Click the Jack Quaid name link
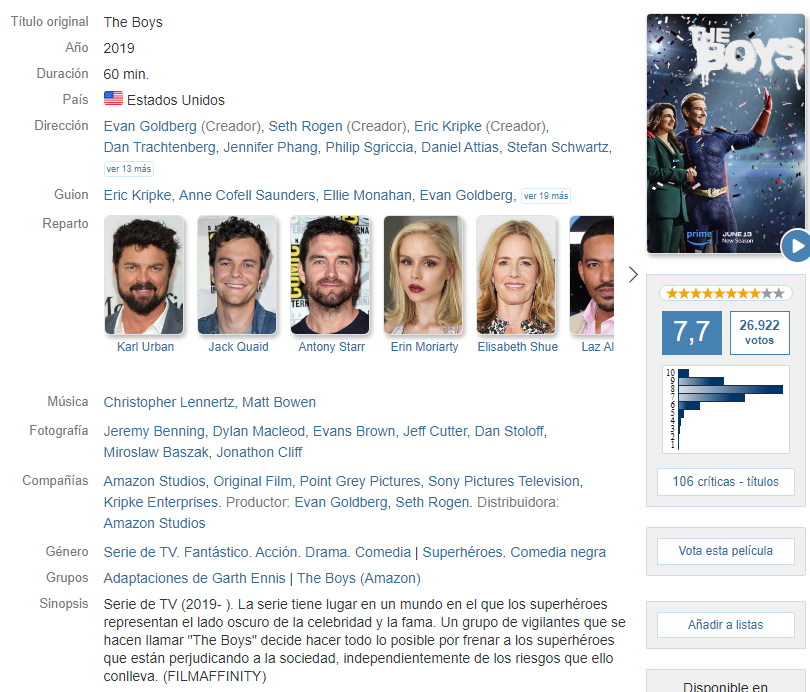The width and height of the screenshot is (810, 692). tap(238, 347)
